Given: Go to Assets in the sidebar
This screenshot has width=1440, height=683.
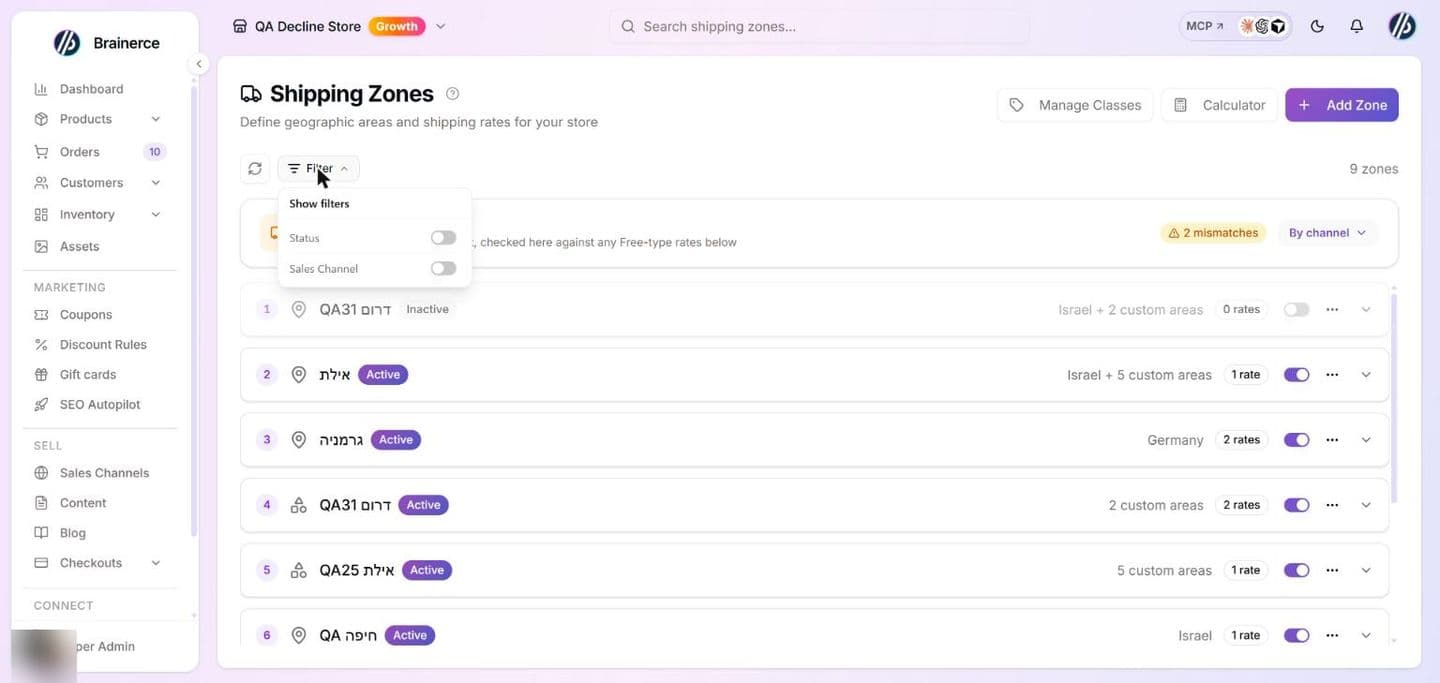Looking at the screenshot, I should [79, 246].
